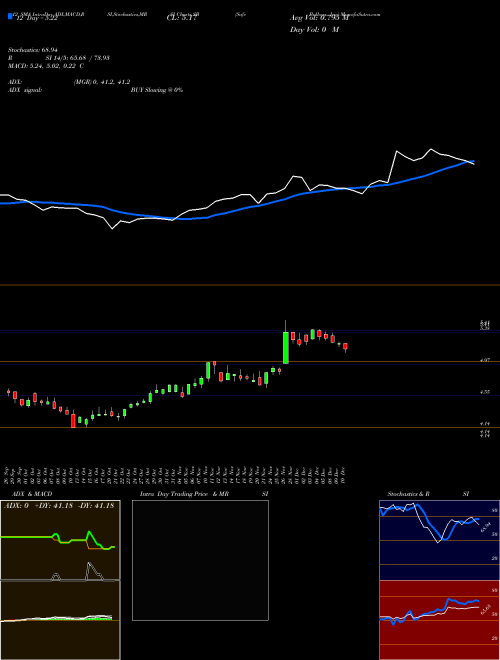Click the blue Stochastics mini chart panel

tap(439, 540)
